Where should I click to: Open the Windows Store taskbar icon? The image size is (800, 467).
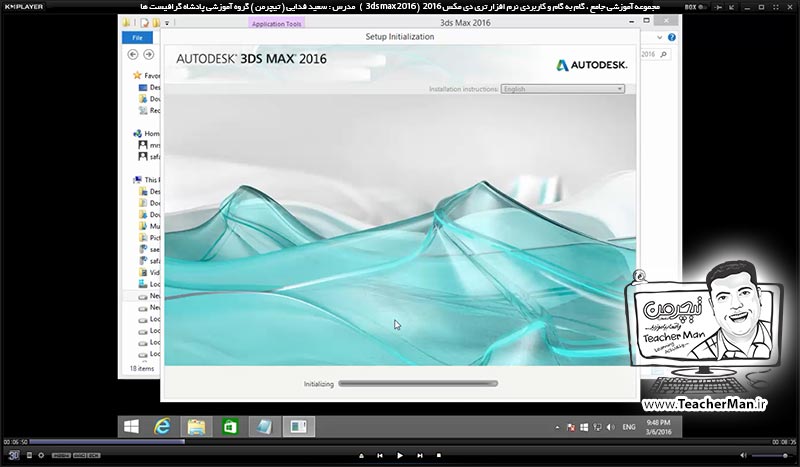point(230,426)
